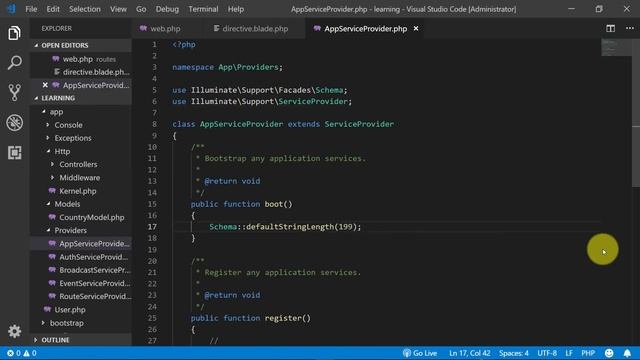This screenshot has height=360, width=640.
Task: Open the Go menu
Action: click(x=141, y=9)
